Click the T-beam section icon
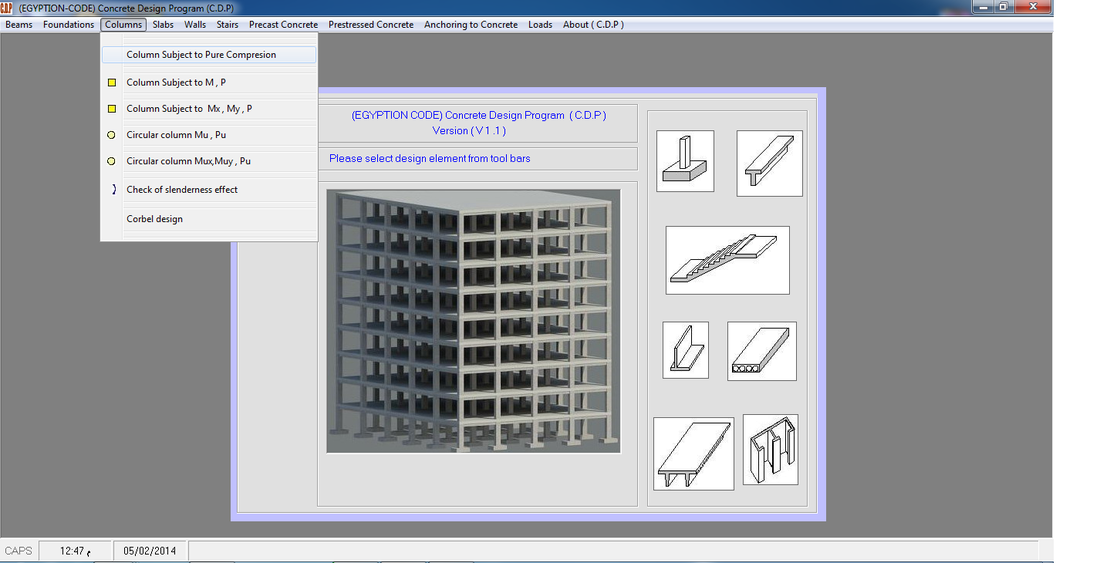 (x=769, y=163)
